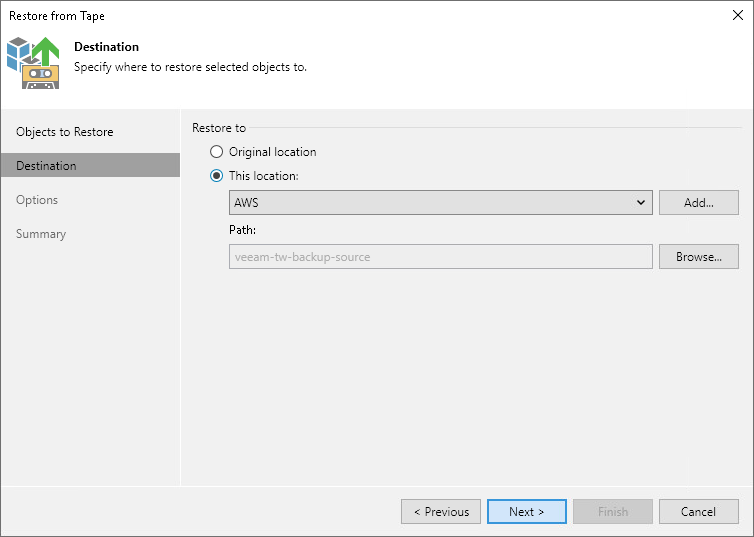This screenshot has height=537, width=754.
Task: Click the Path: label
Action: click(x=242, y=230)
